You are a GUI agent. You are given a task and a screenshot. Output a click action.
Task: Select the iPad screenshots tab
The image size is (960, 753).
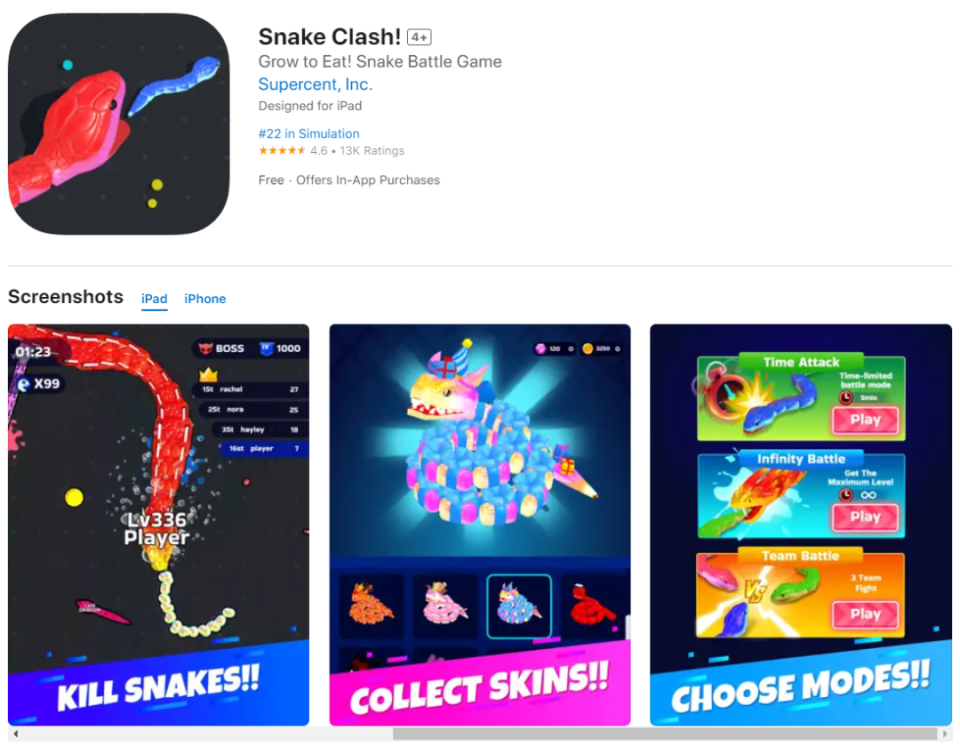(154, 299)
